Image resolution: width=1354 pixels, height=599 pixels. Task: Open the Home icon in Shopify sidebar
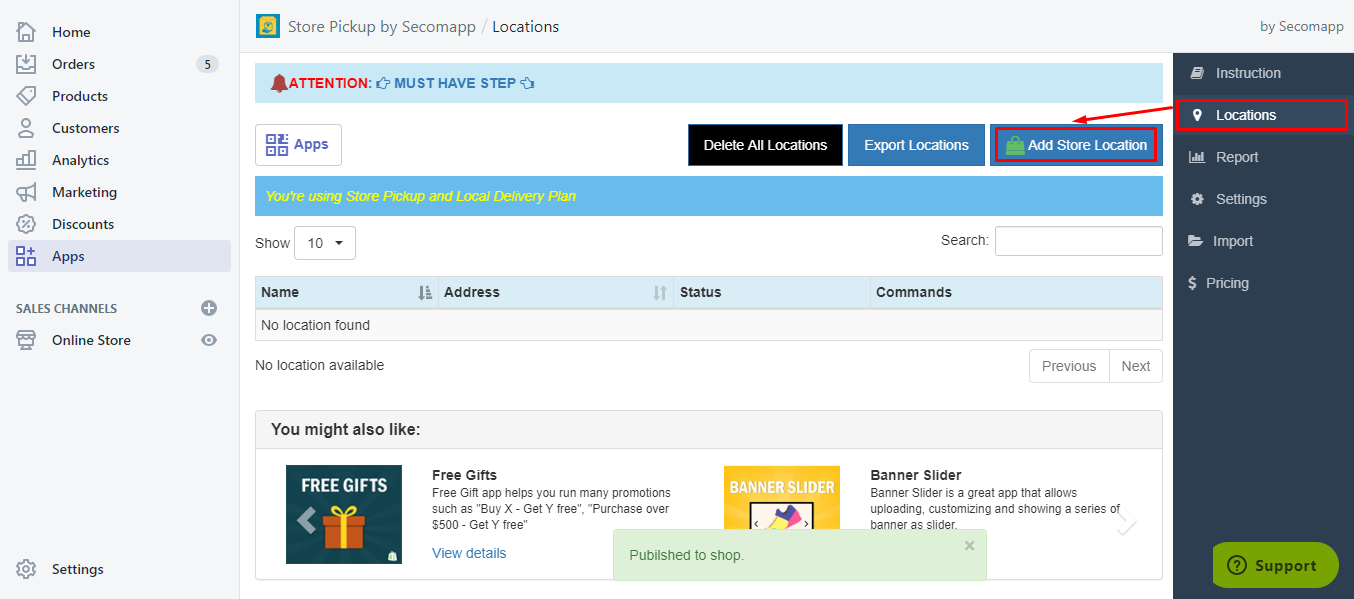tap(26, 32)
